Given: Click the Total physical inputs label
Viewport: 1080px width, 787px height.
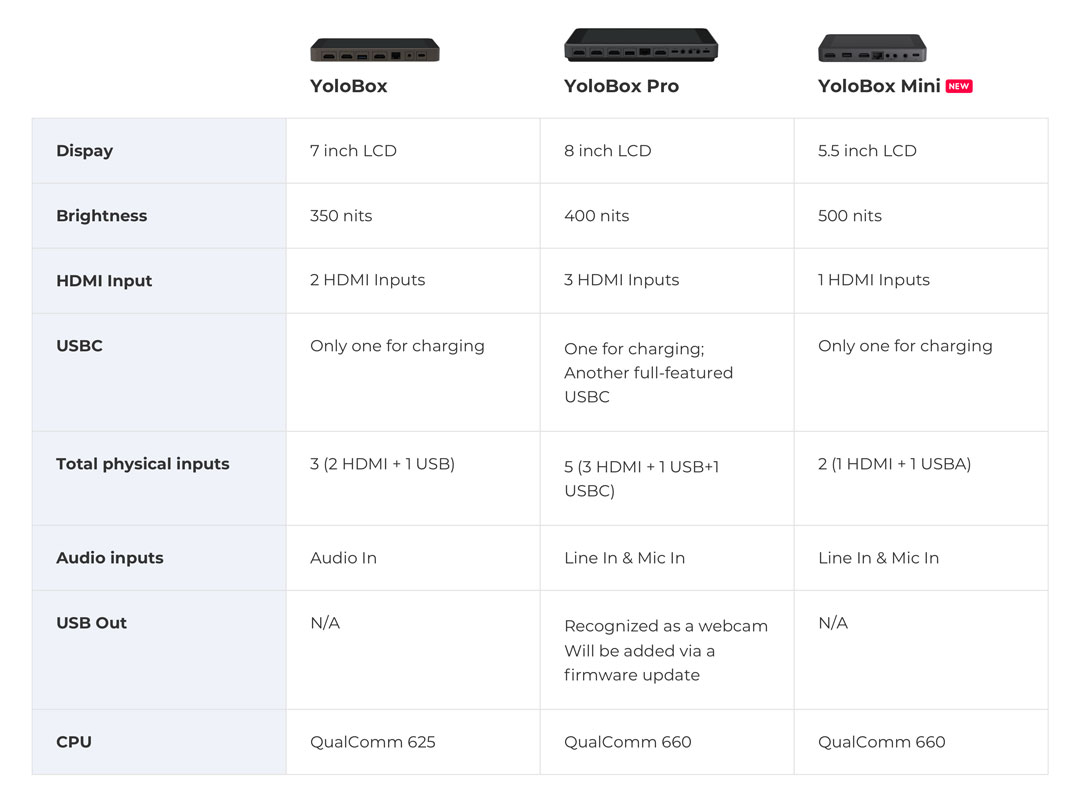Looking at the screenshot, I should coord(143,464).
